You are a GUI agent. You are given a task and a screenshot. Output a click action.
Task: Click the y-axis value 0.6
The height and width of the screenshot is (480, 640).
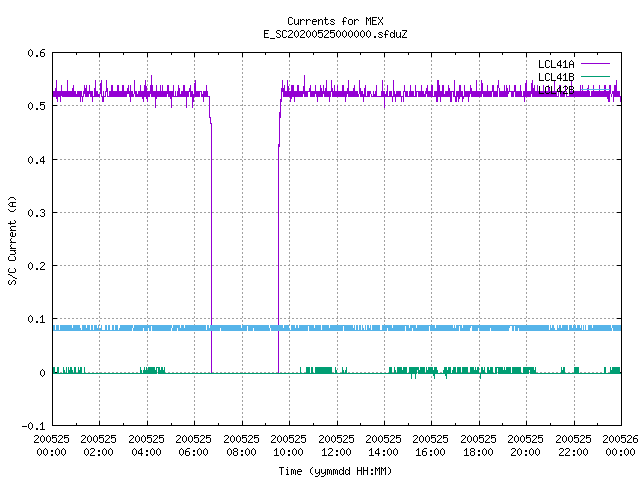[x=36, y=53]
